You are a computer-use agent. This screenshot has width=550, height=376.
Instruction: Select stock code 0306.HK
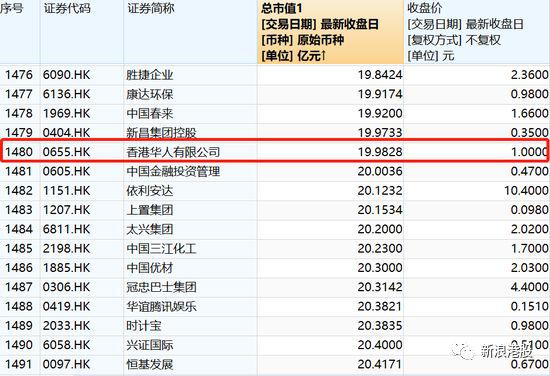[67, 287]
